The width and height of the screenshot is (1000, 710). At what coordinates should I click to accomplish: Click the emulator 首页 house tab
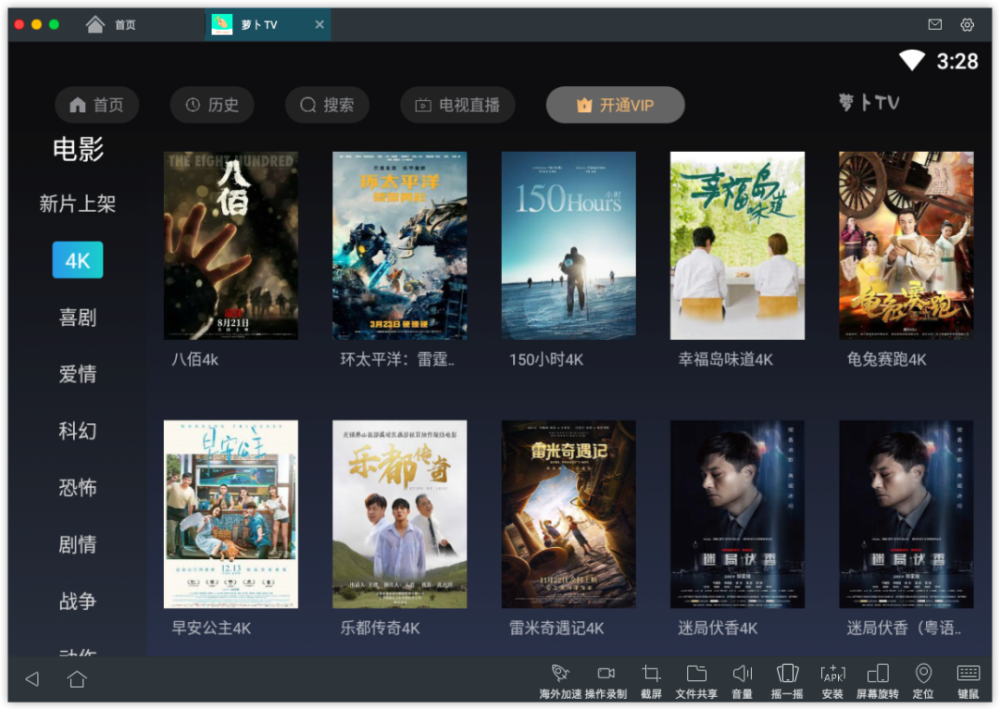pos(111,24)
